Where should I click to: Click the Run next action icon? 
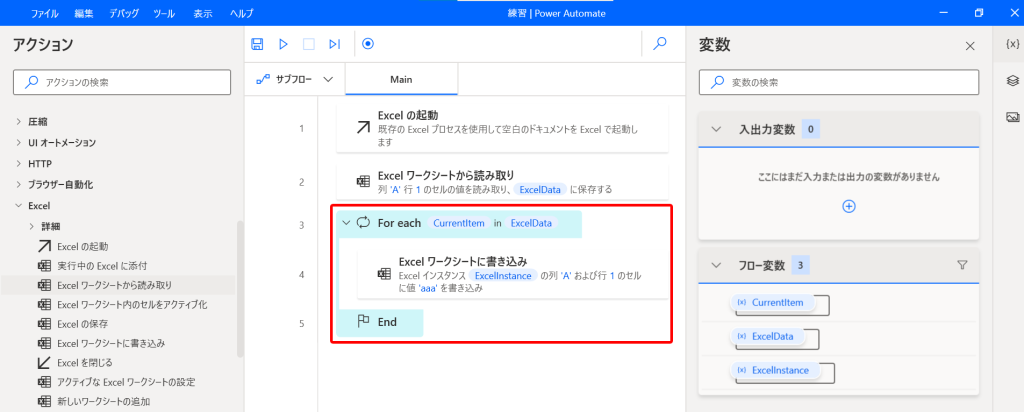[x=334, y=44]
